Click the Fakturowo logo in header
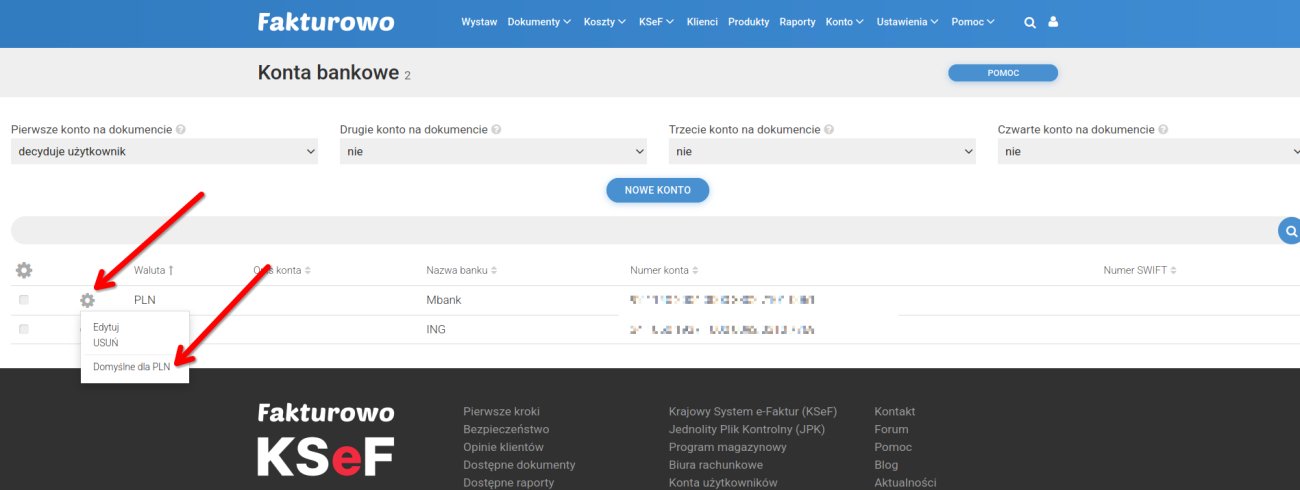Screen dimensions: 1300x490 pyautogui.click(x=326, y=22)
